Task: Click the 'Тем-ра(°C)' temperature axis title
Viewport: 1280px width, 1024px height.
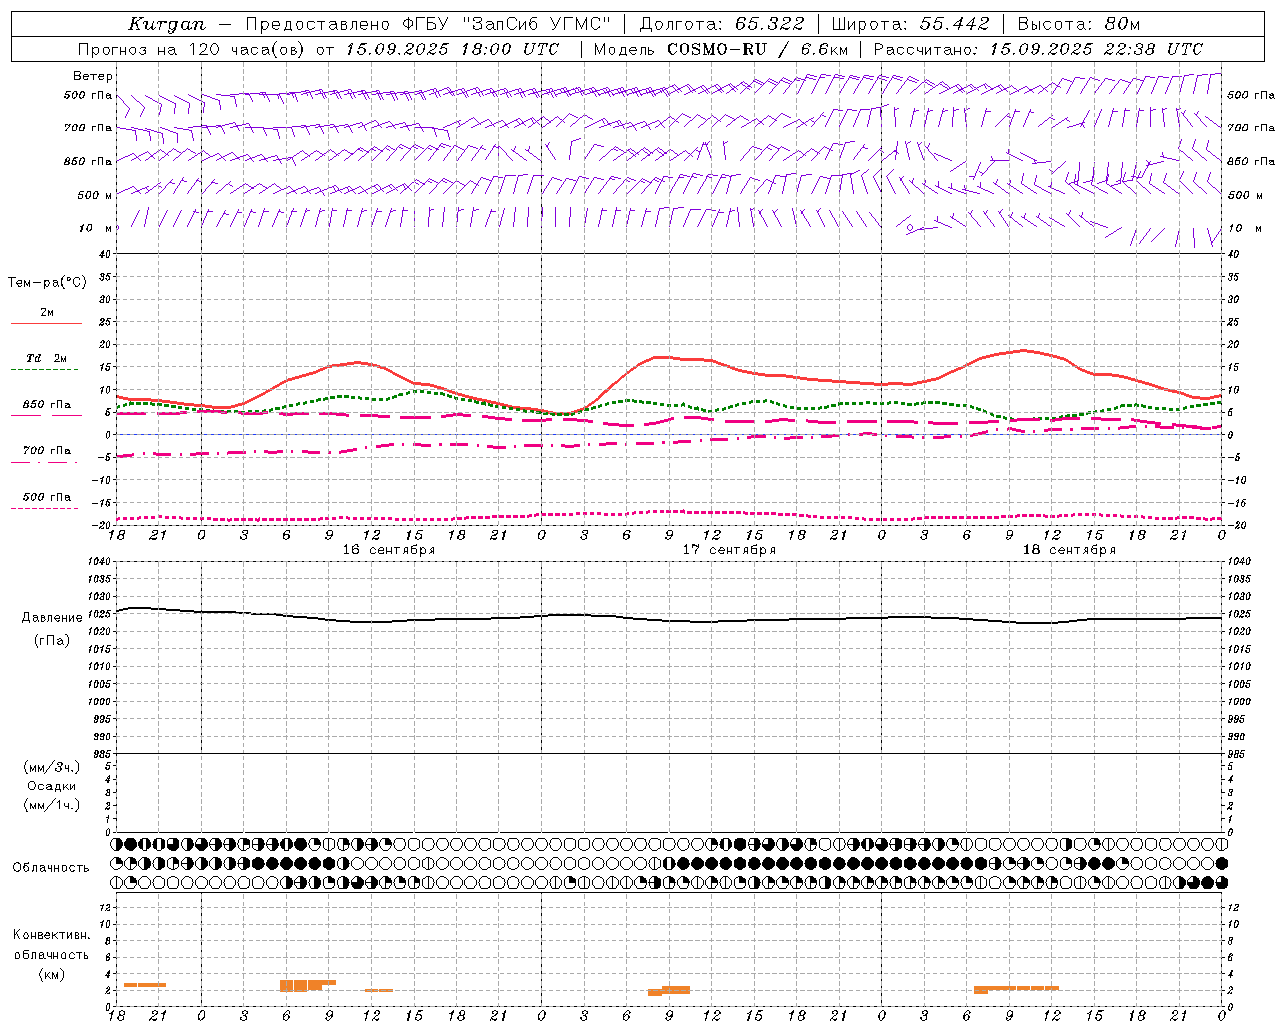Action: (x=47, y=283)
